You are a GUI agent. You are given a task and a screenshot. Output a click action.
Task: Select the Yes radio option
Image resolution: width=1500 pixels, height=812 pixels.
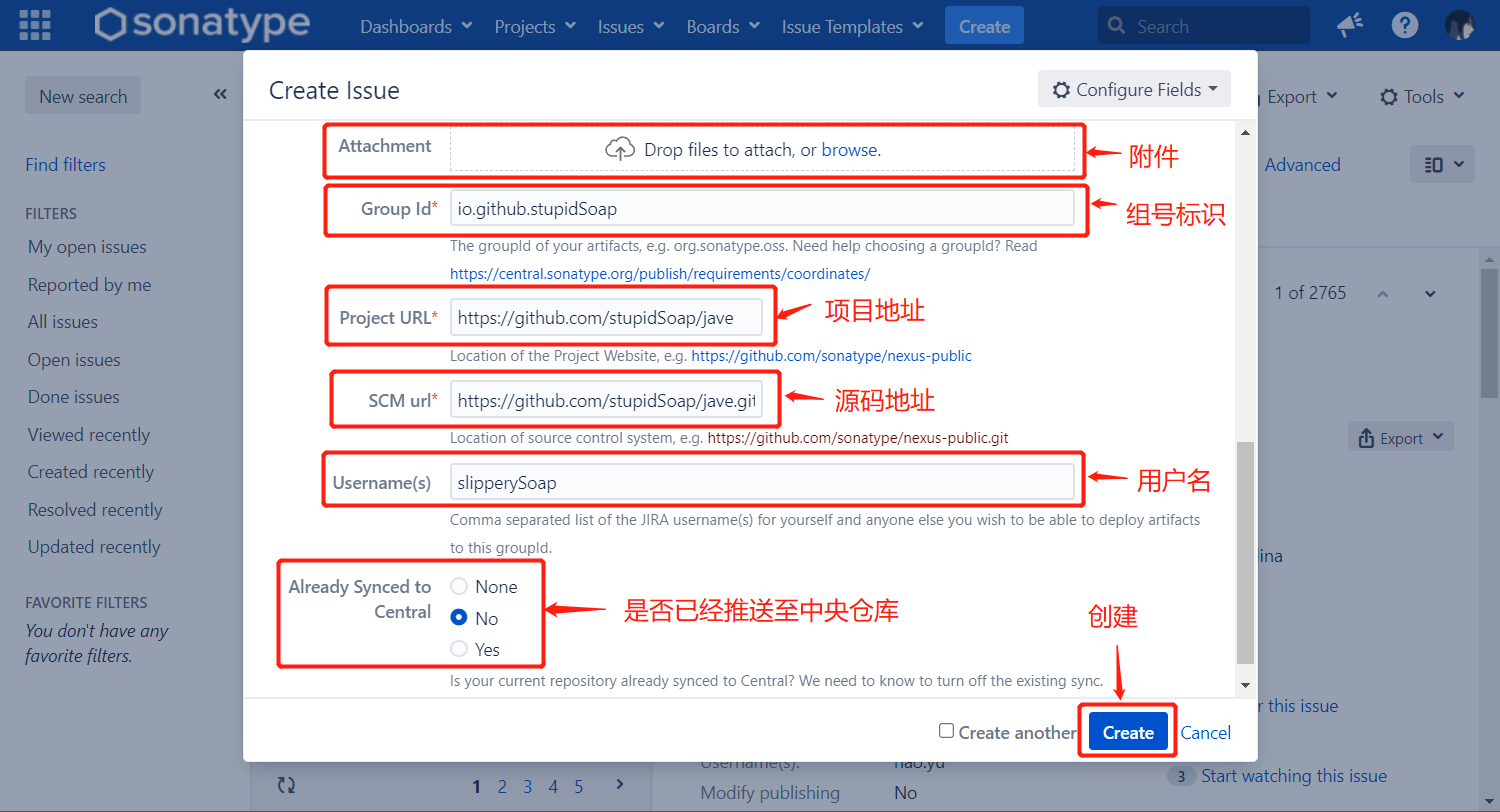459,649
